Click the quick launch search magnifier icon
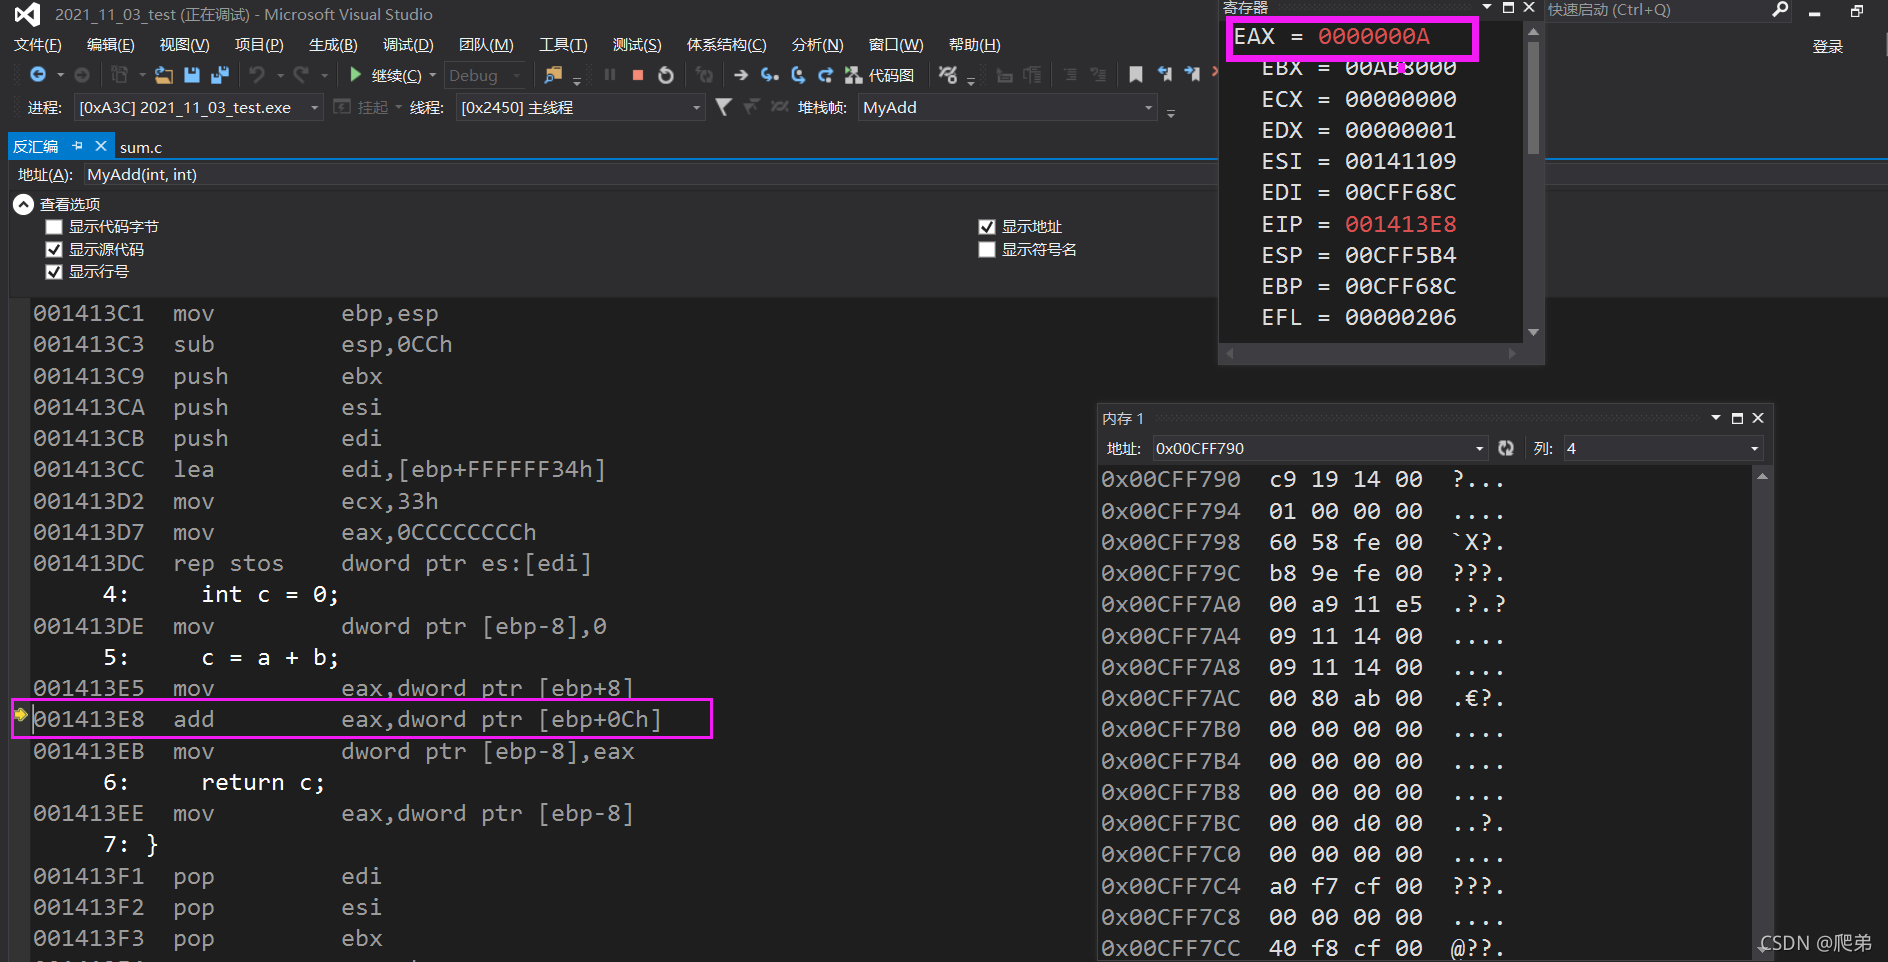This screenshot has height=962, width=1888. [x=1780, y=10]
